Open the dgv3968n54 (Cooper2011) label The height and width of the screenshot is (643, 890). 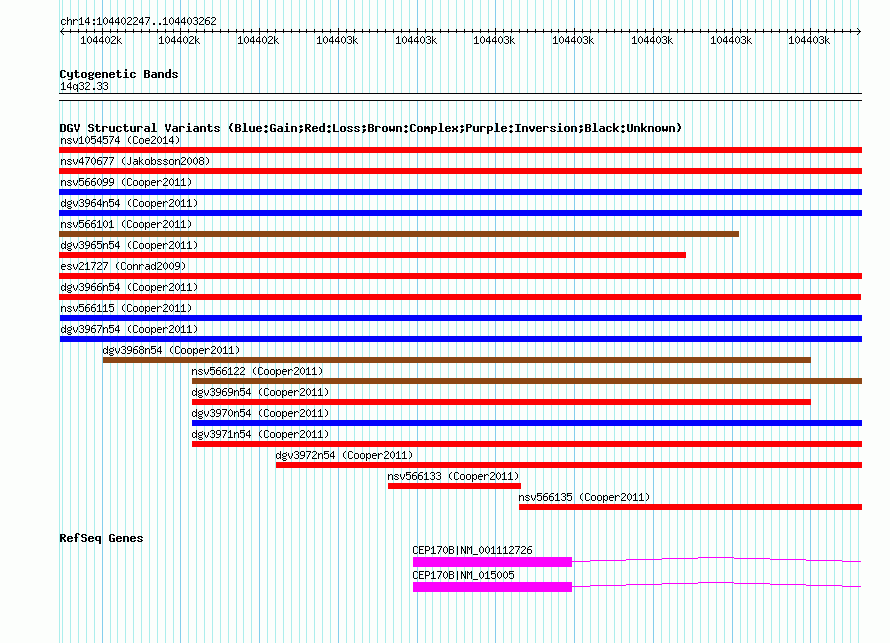[x=171, y=350]
